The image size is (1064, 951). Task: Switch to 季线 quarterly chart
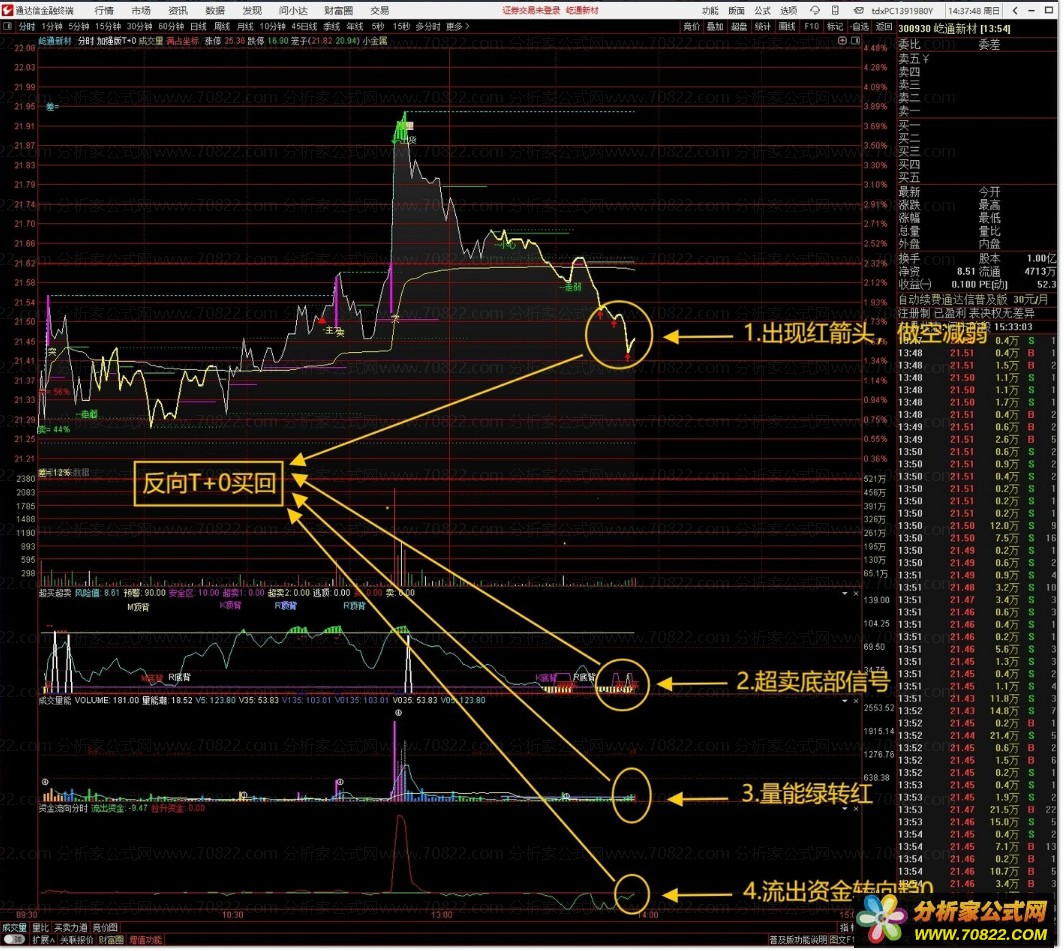click(x=331, y=26)
